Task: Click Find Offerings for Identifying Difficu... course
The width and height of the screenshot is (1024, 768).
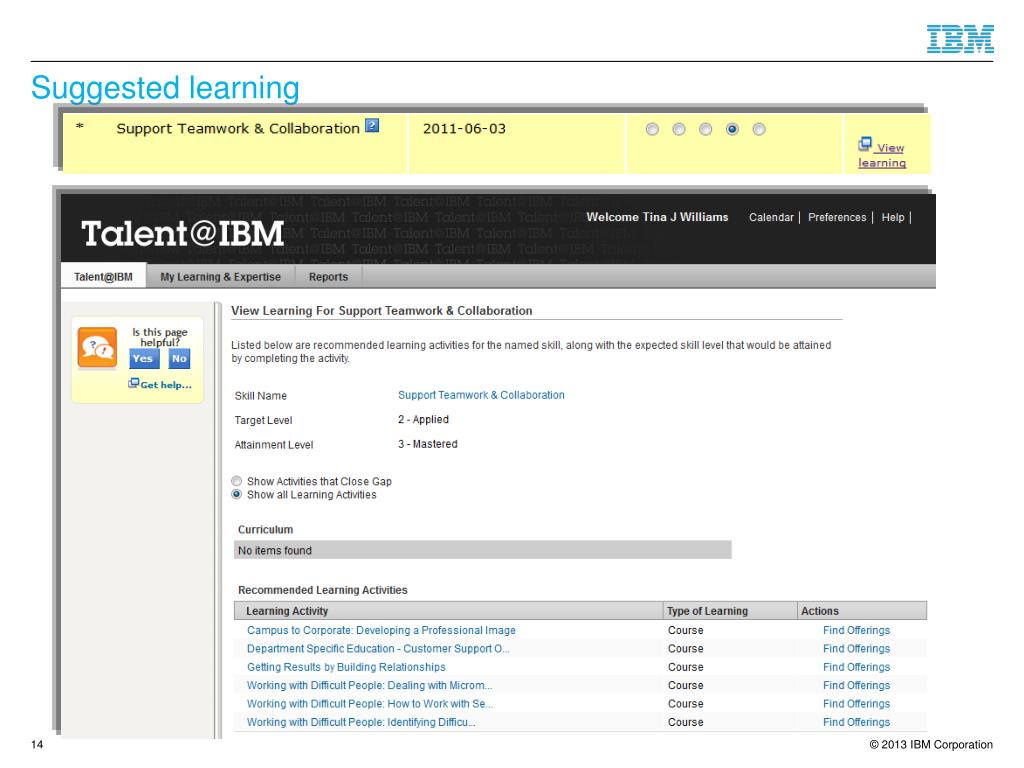Action: 856,722
